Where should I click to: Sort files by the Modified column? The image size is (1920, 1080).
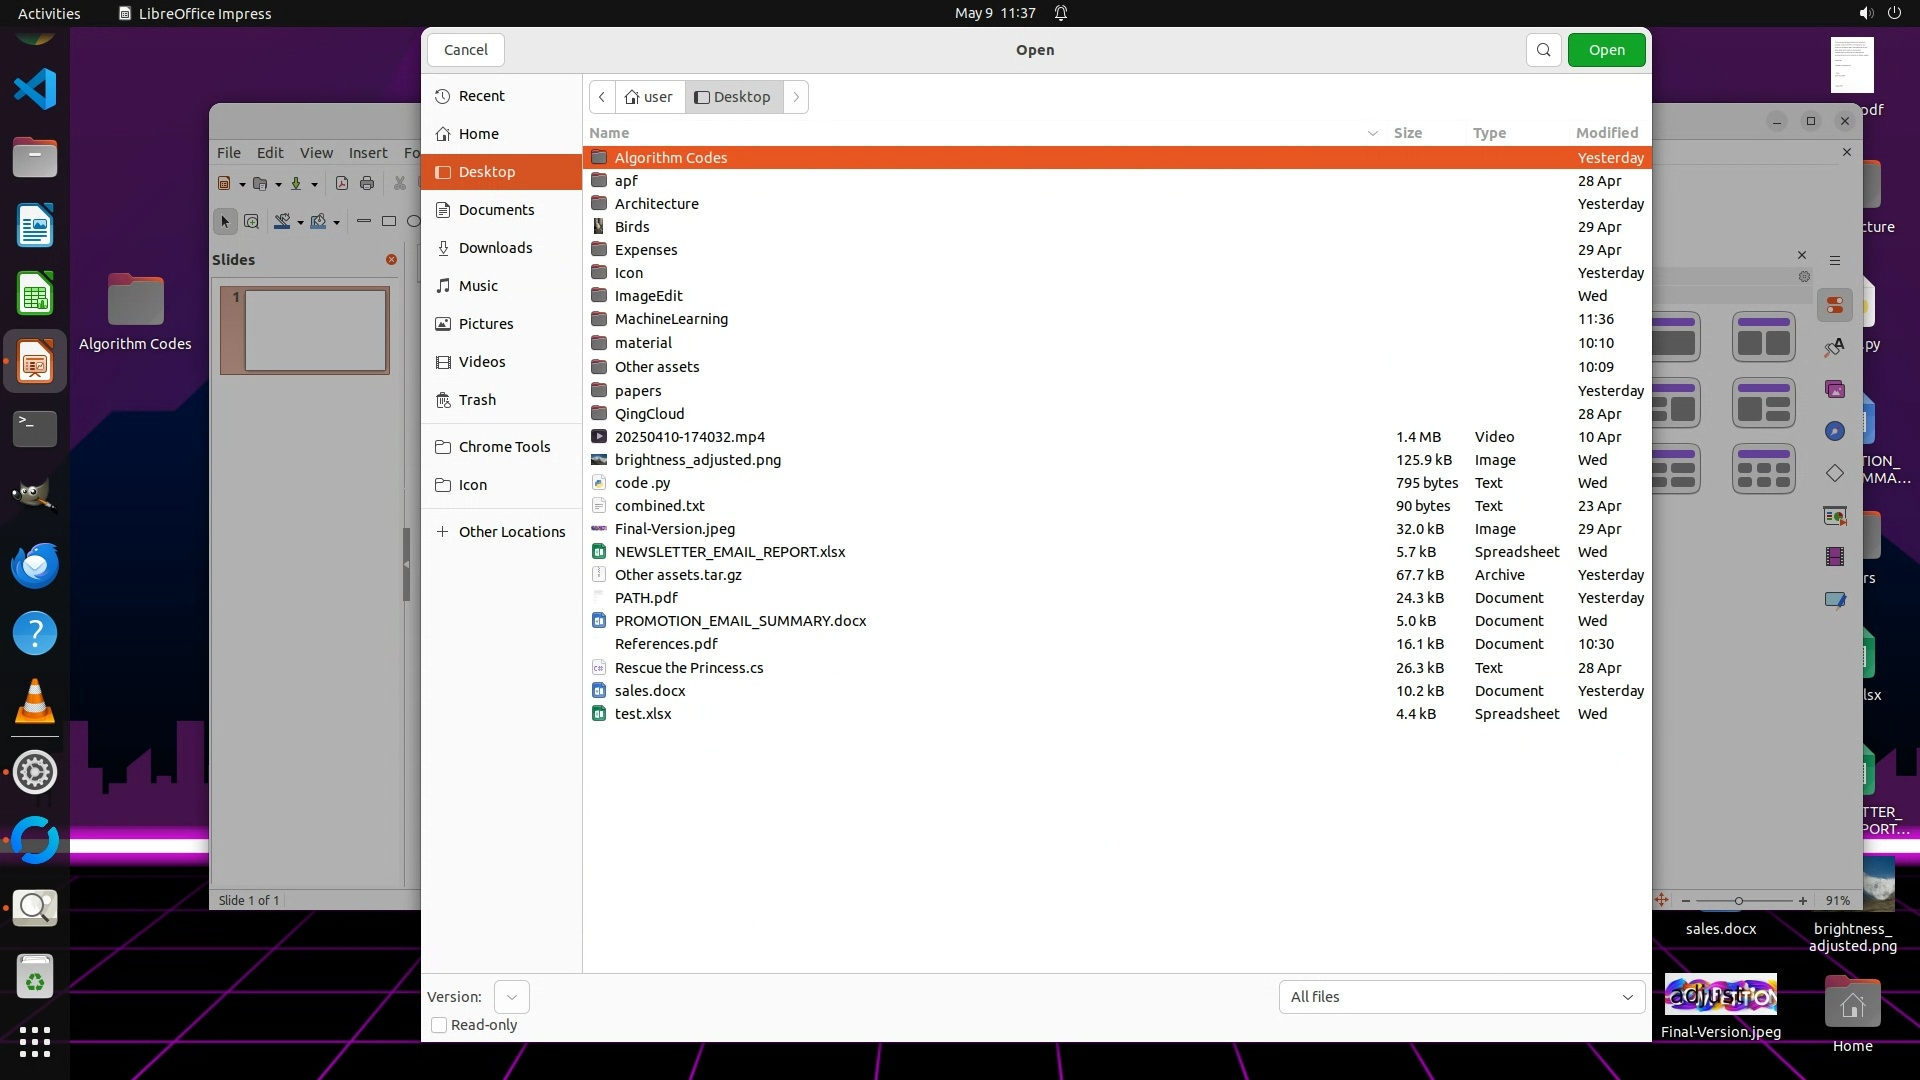tap(1606, 133)
